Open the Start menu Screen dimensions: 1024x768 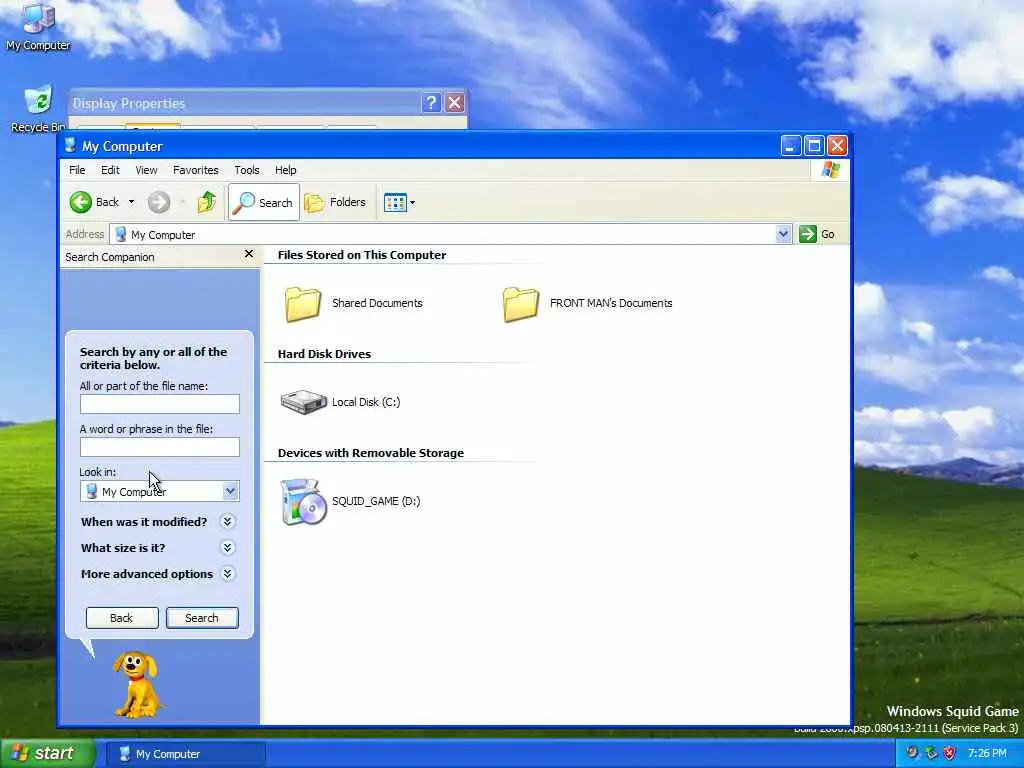point(46,754)
